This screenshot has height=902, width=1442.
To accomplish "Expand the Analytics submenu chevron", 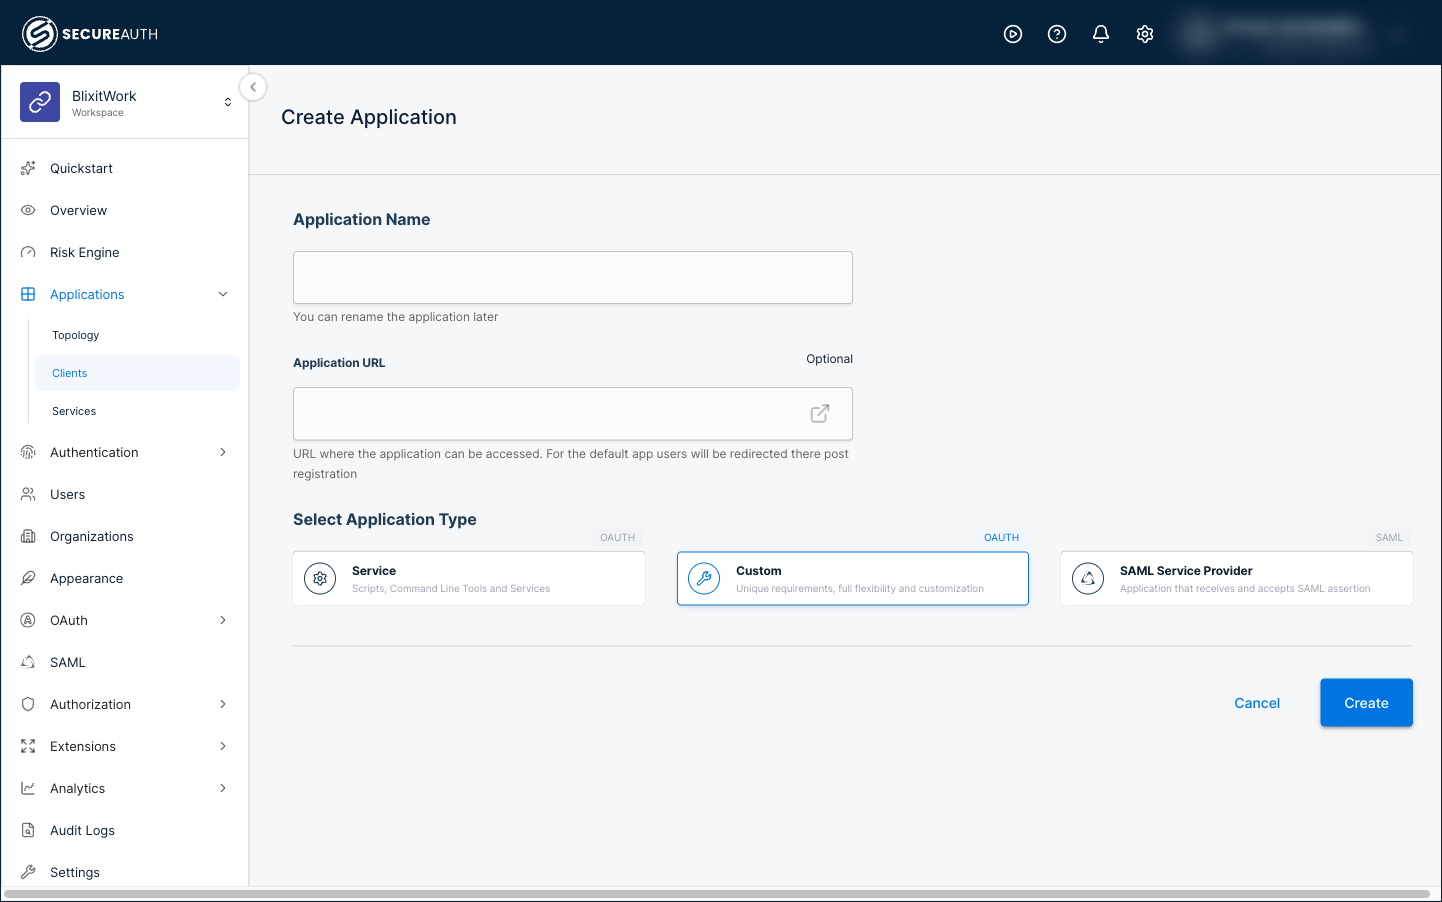I will tap(223, 788).
